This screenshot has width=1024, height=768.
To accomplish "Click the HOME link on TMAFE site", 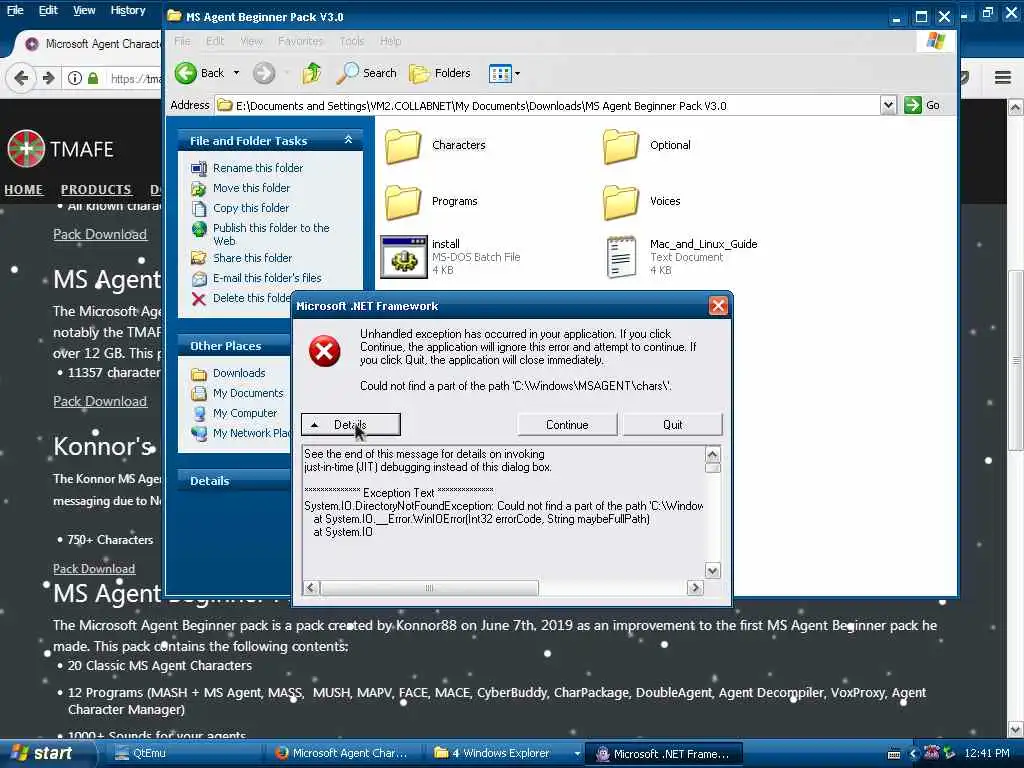I will coord(24,189).
